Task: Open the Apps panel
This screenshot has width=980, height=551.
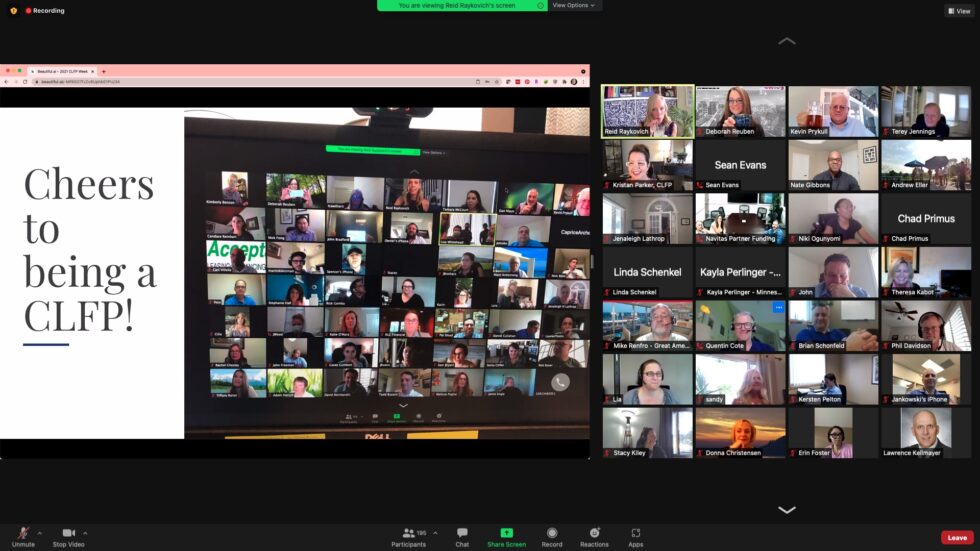Action: [x=635, y=534]
